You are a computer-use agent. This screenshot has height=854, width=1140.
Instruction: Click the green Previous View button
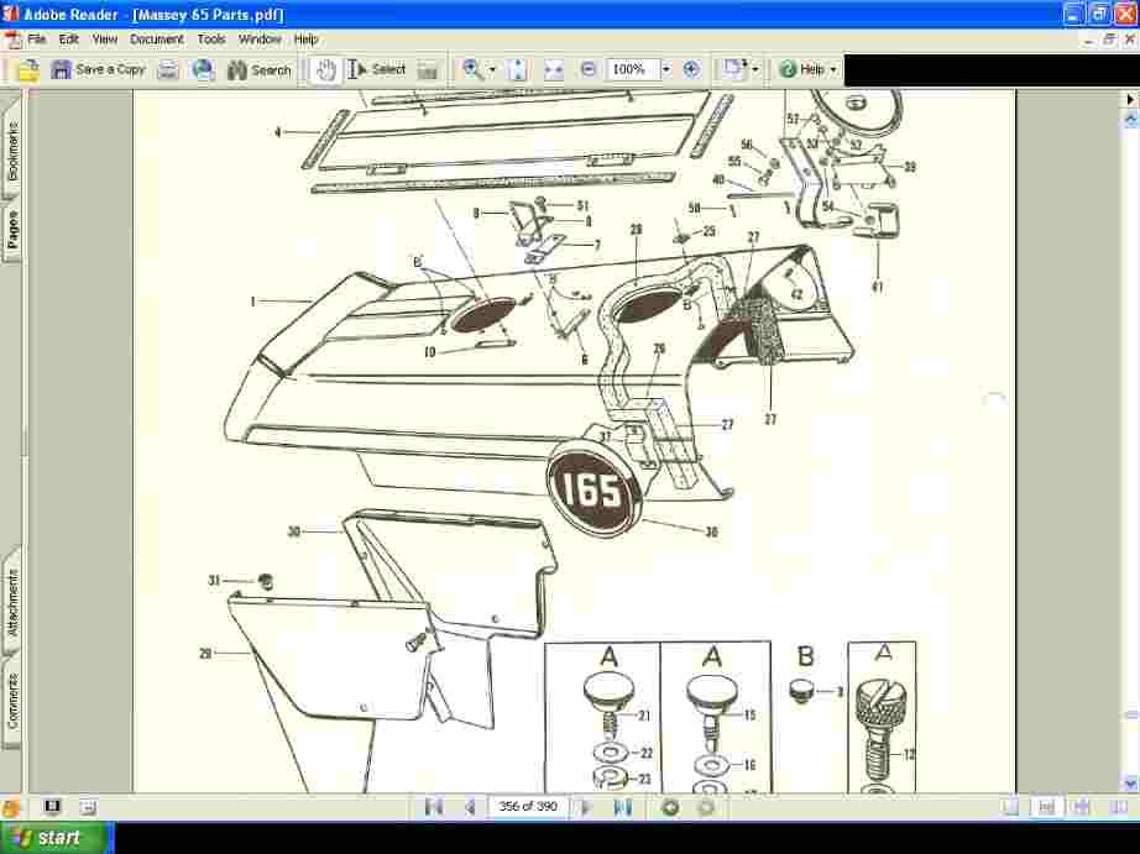coord(670,807)
